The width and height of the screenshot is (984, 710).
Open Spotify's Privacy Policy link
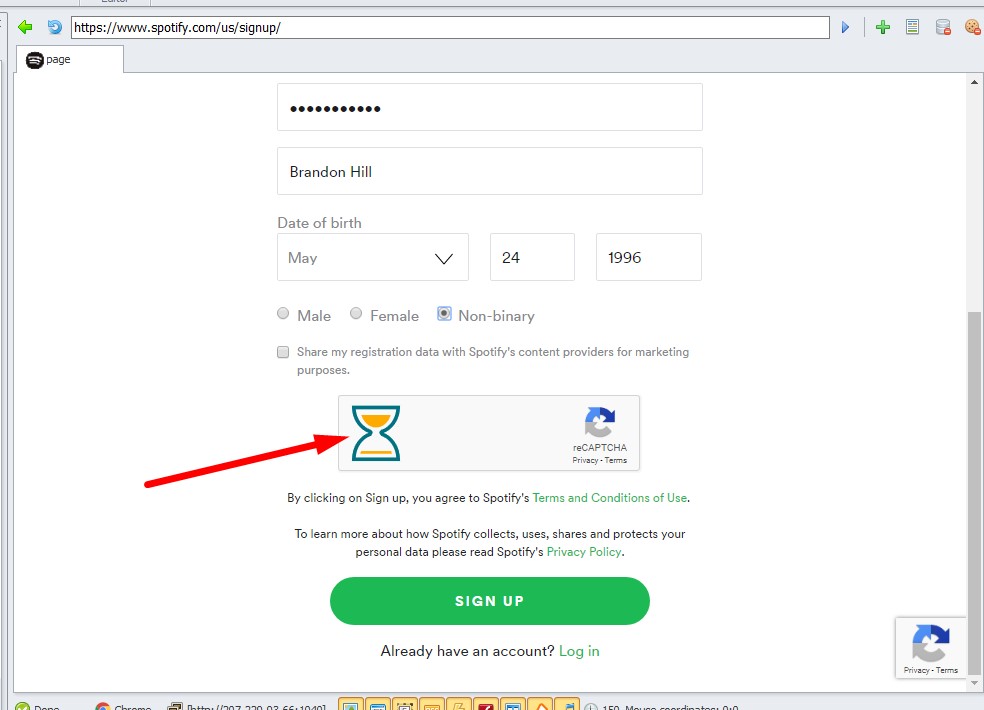(584, 552)
